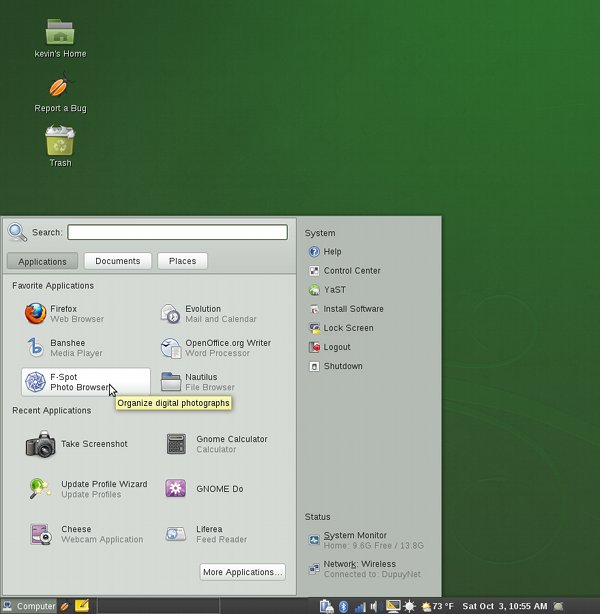This screenshot has height=614, width=600.
Task: Launch Evolution Mail and Calendar
Action: [x=221, y=314]
